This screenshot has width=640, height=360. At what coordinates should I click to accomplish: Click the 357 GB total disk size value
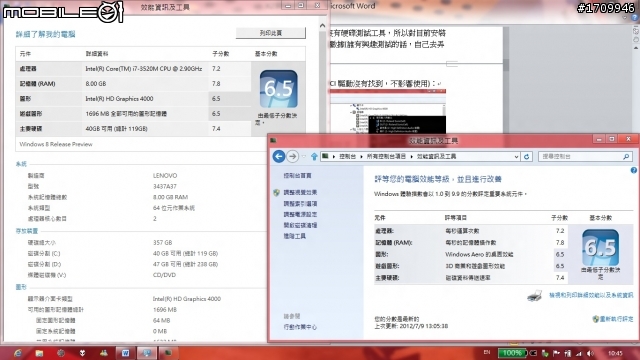pos(162,242)
